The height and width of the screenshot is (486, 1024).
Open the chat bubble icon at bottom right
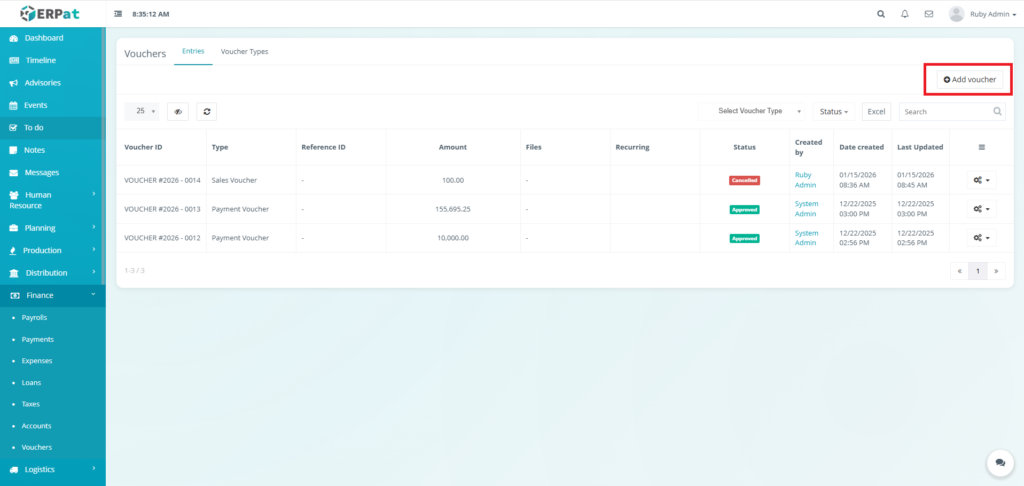pos(999,462)
